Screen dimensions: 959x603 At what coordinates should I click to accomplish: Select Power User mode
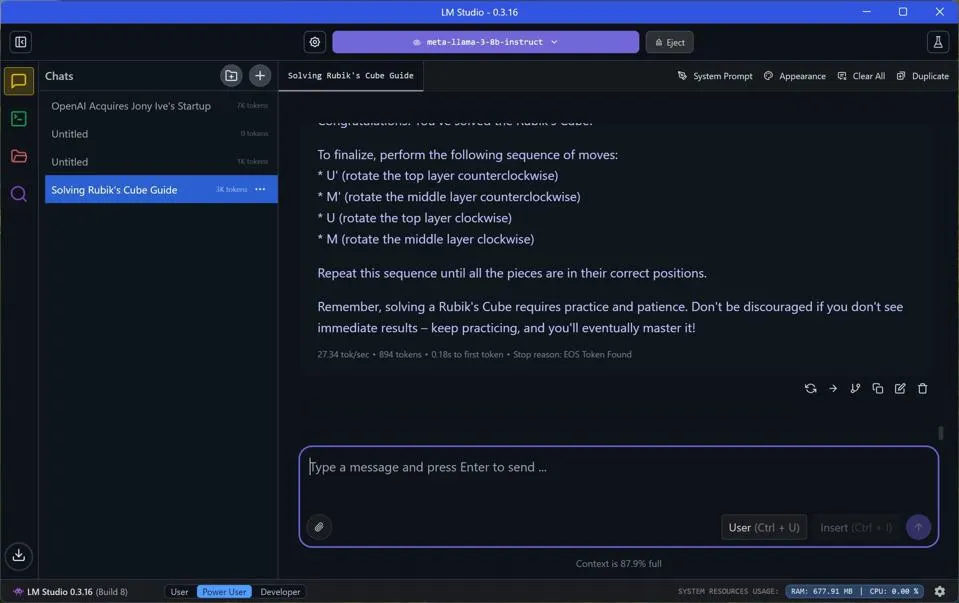(x=224, y=592)
